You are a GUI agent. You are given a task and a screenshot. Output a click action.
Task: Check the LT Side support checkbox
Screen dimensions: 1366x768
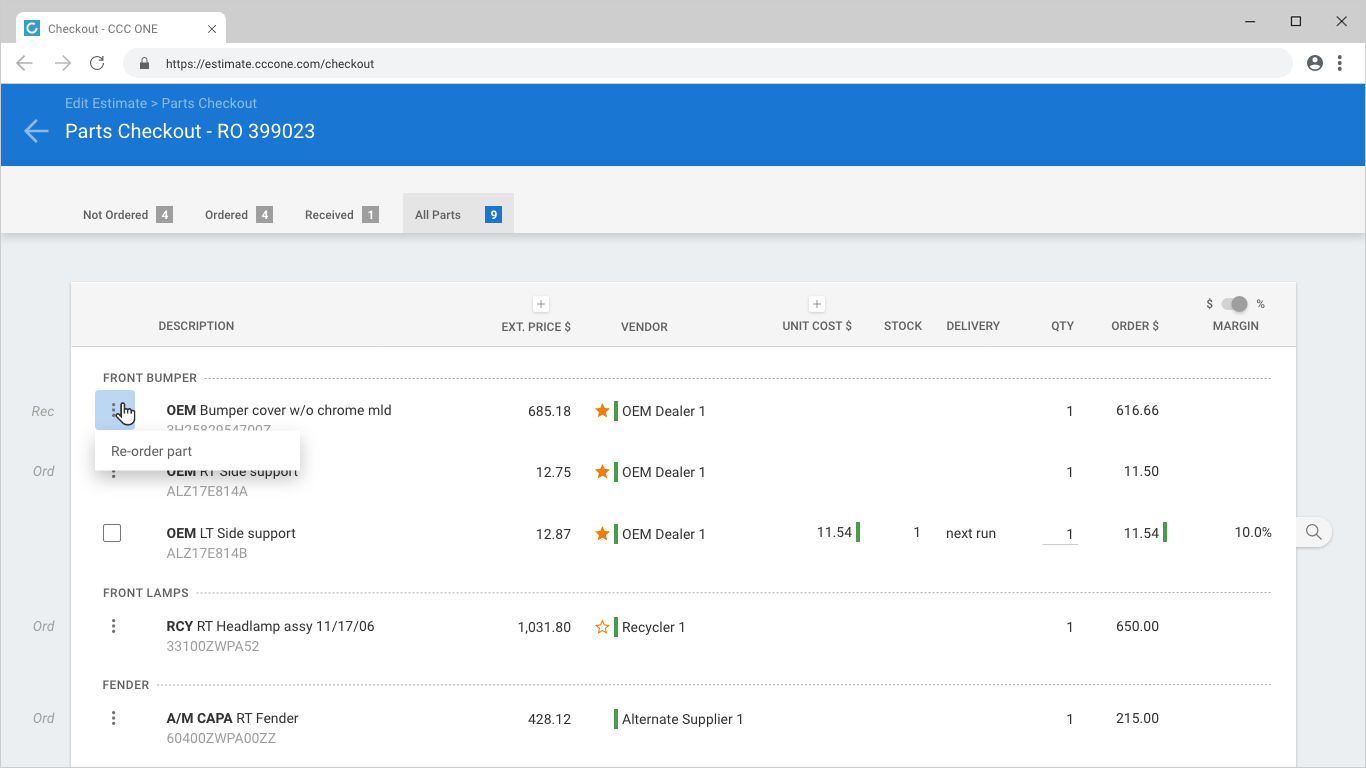(112, 533)
